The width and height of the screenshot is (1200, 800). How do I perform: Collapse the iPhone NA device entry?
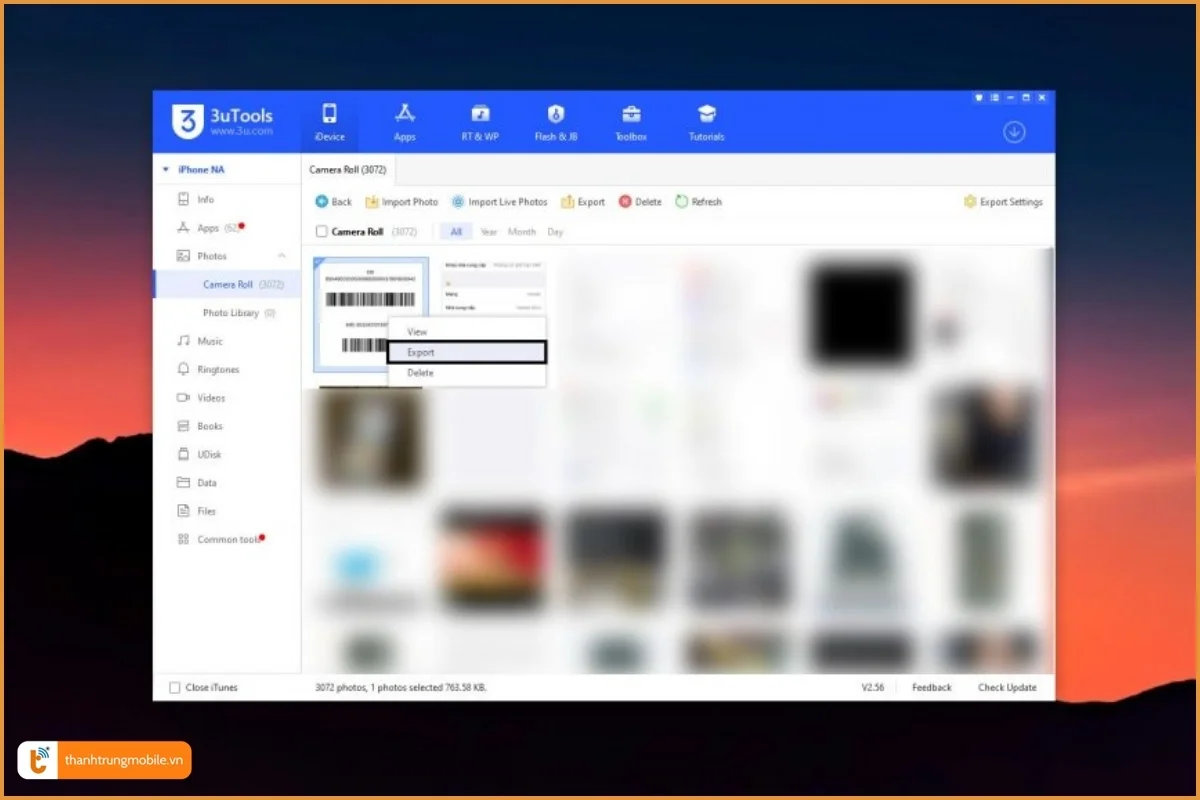point(165,169)
